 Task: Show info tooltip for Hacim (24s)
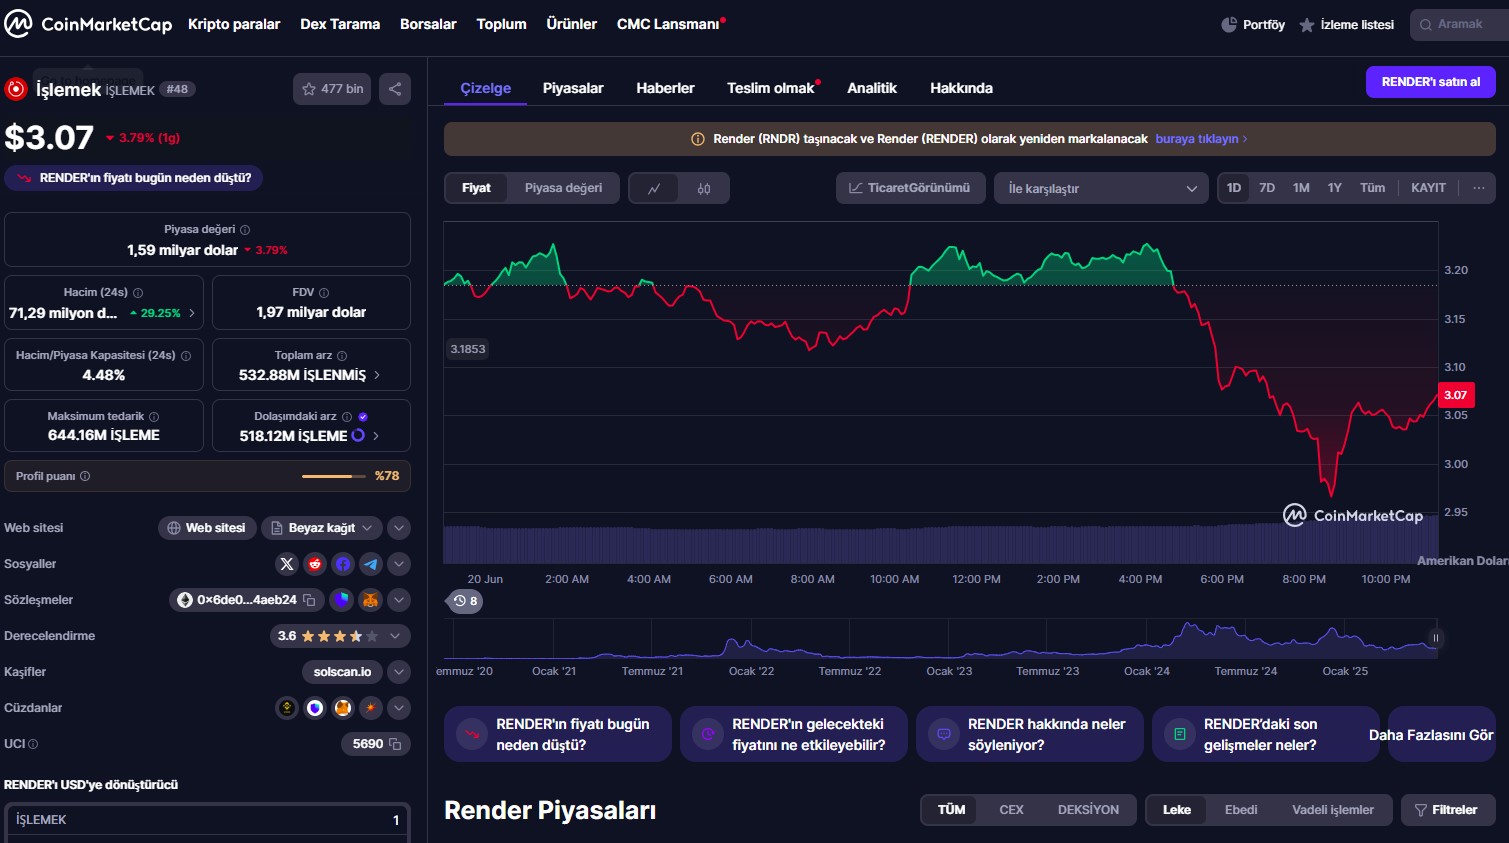coord(138,293)
